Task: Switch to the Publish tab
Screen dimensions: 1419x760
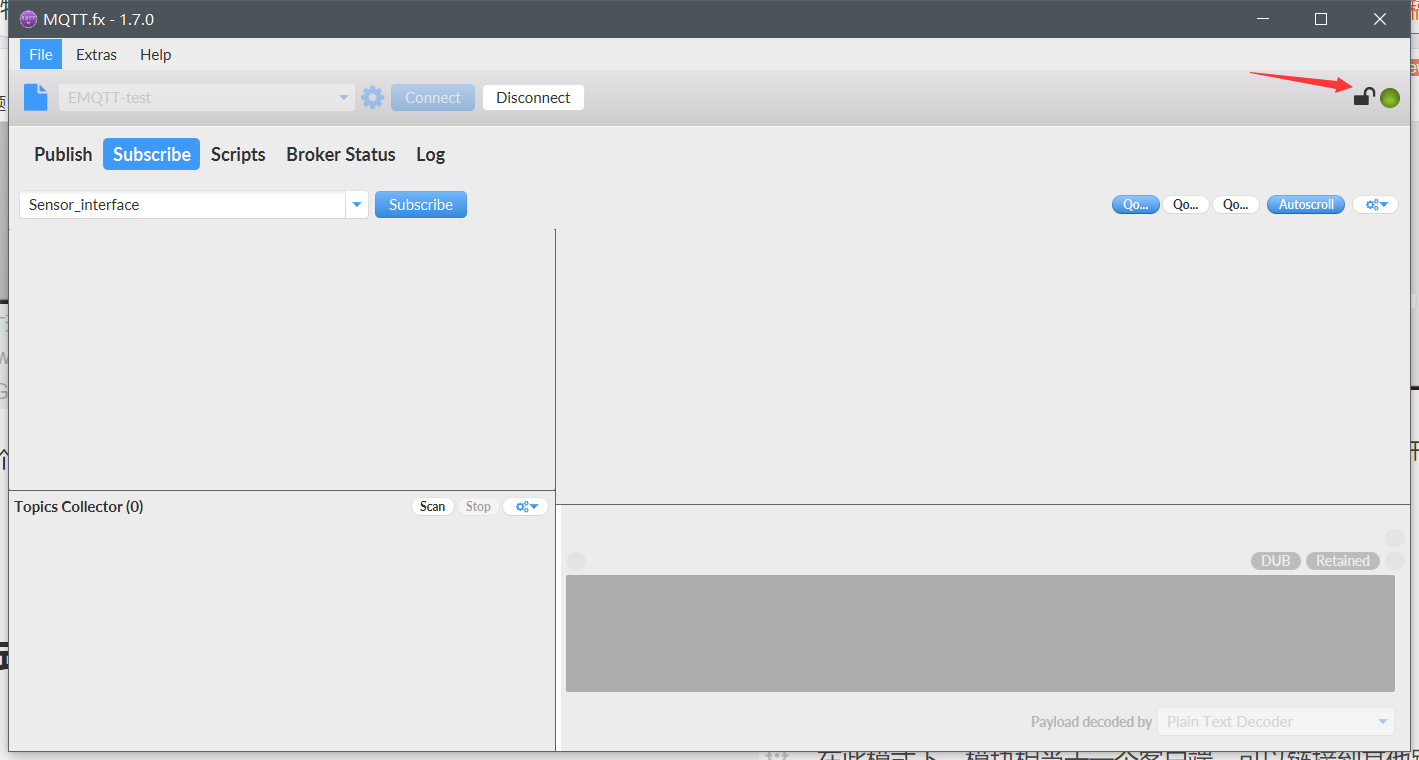Action: (63, 154)
